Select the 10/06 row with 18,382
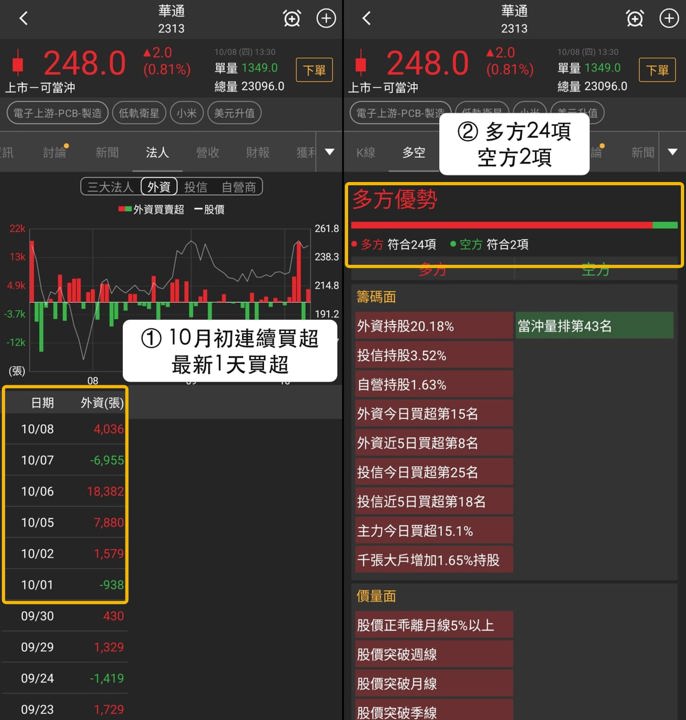 [65, 491]
